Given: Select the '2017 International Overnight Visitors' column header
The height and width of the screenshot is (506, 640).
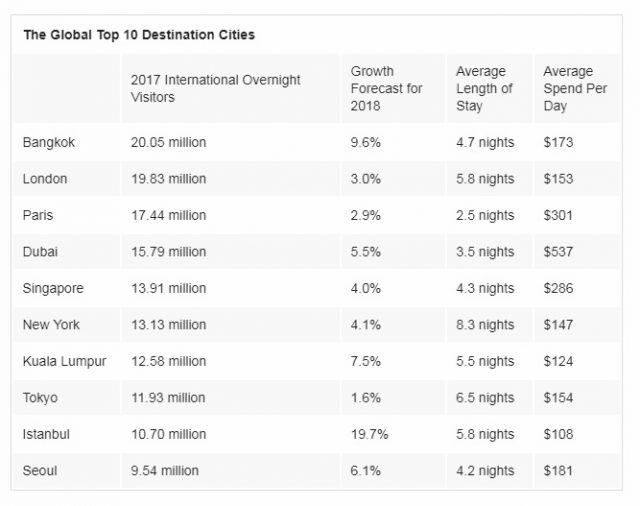Looking at the screenshot, I should point(215,88).
